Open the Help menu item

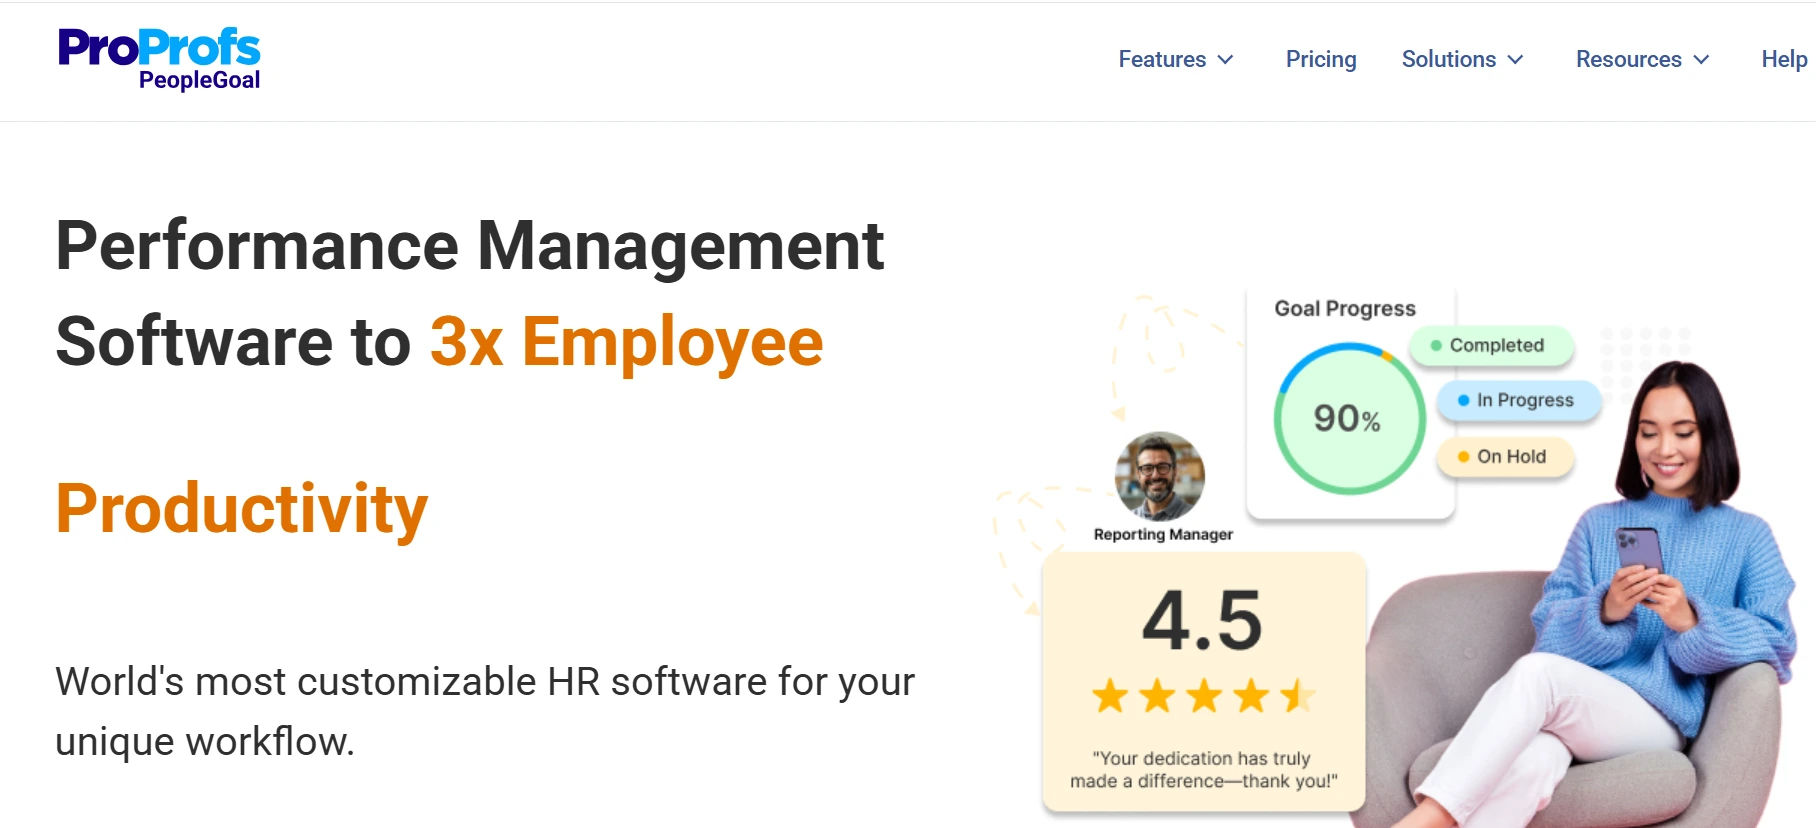1784,60
